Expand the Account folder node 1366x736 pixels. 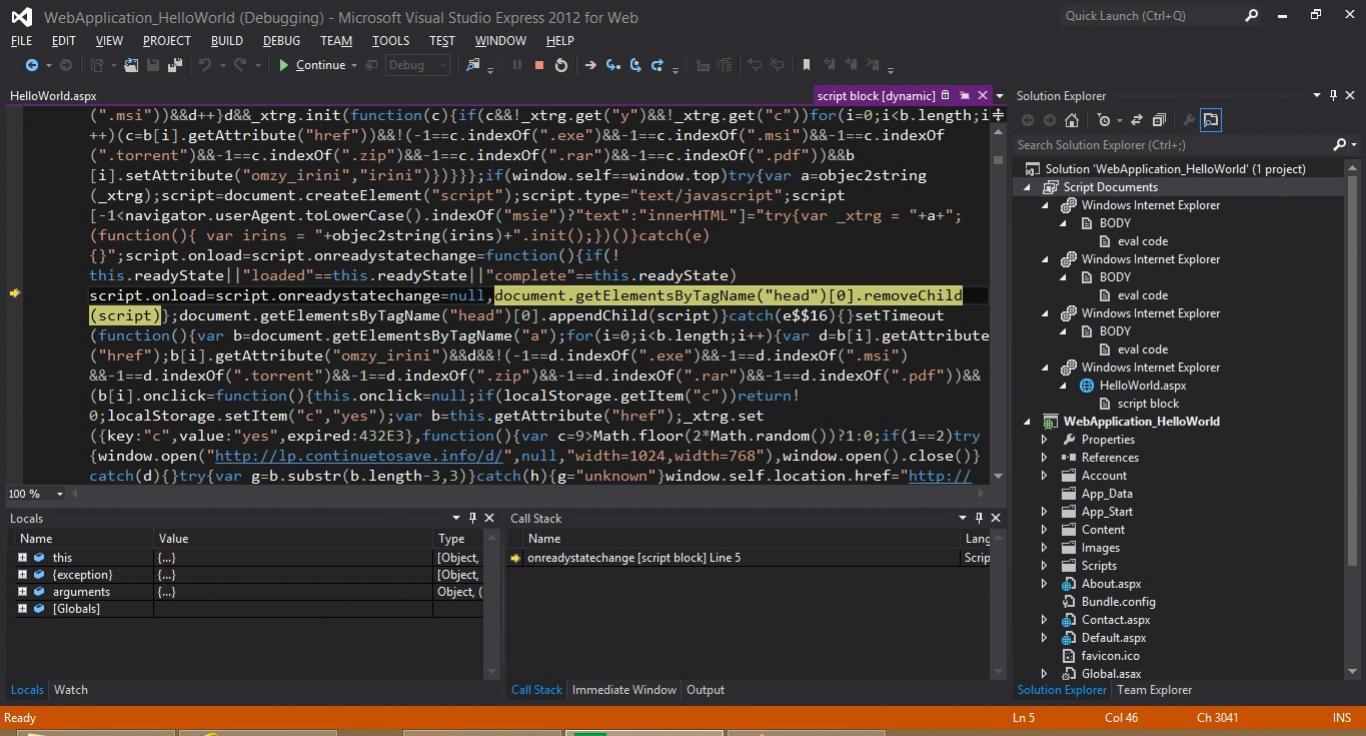(1045, 475)
